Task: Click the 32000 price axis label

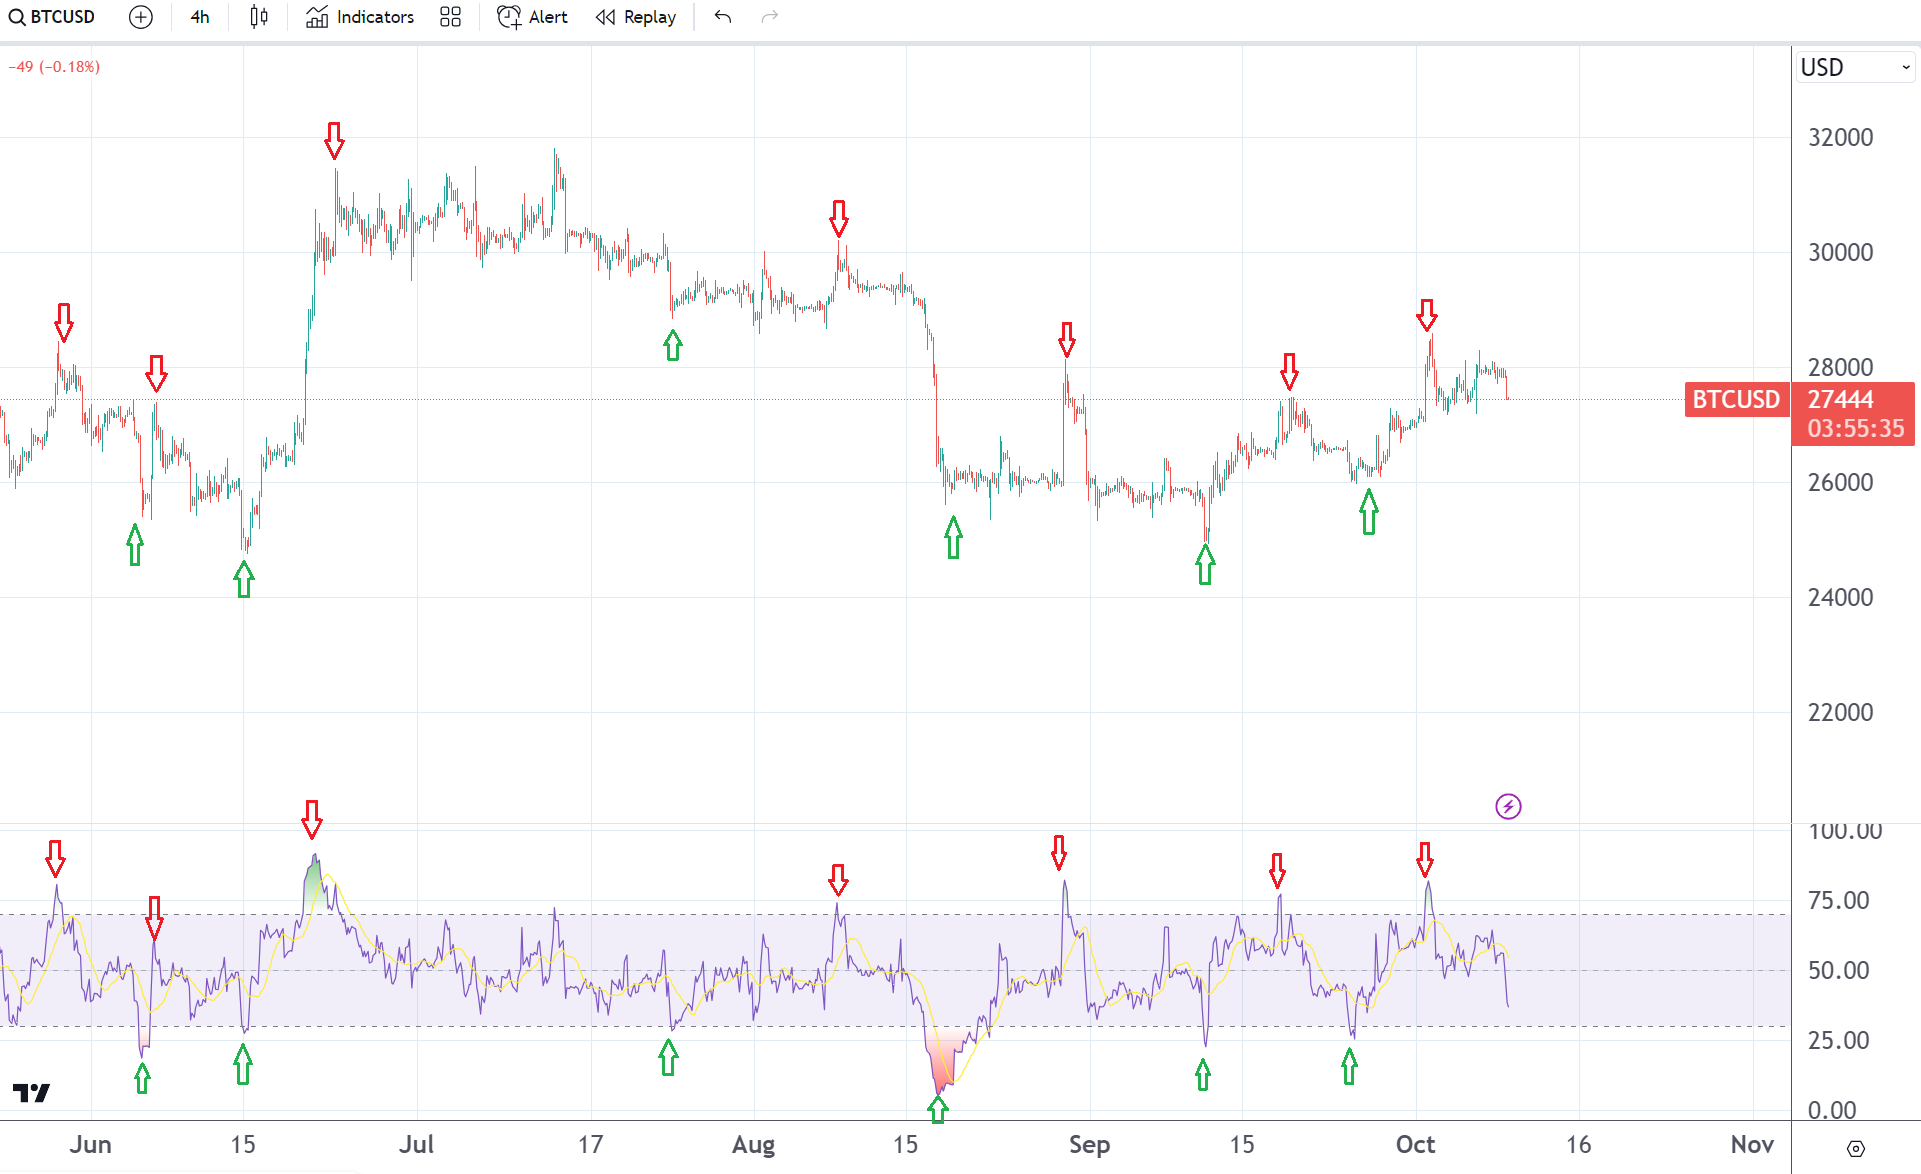Action: (x=1841, y=138)
